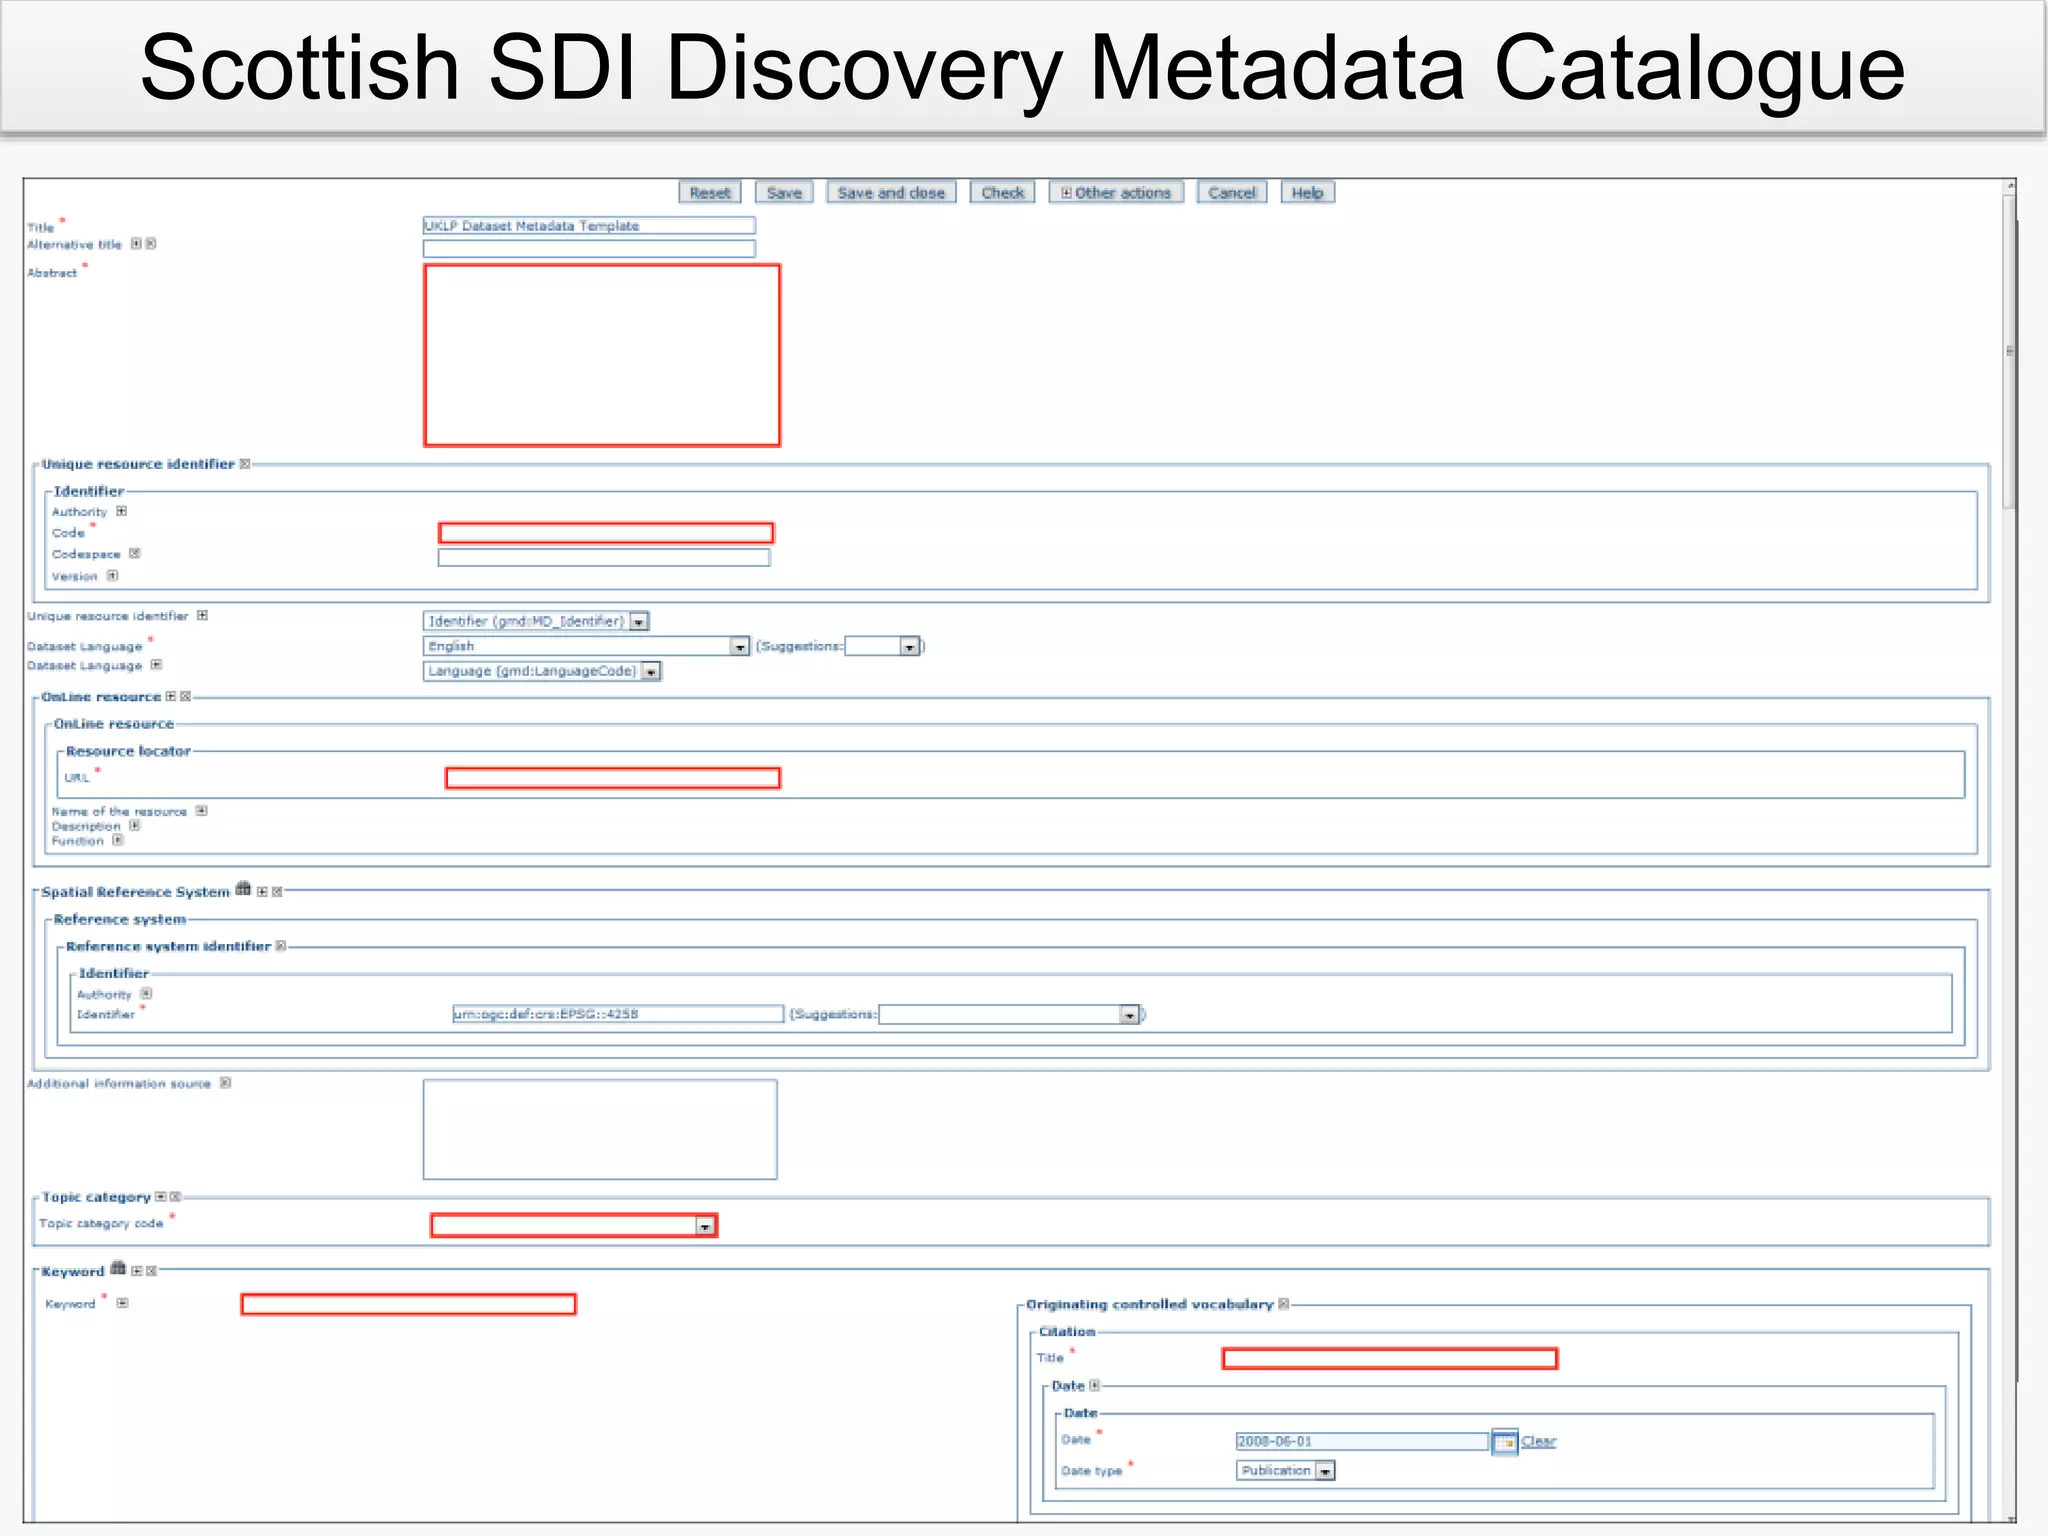Remove Alternative title with the x icon
Image resolution: width=2048 pixels, height=1536 pixels.
click(x=151, y=243)
